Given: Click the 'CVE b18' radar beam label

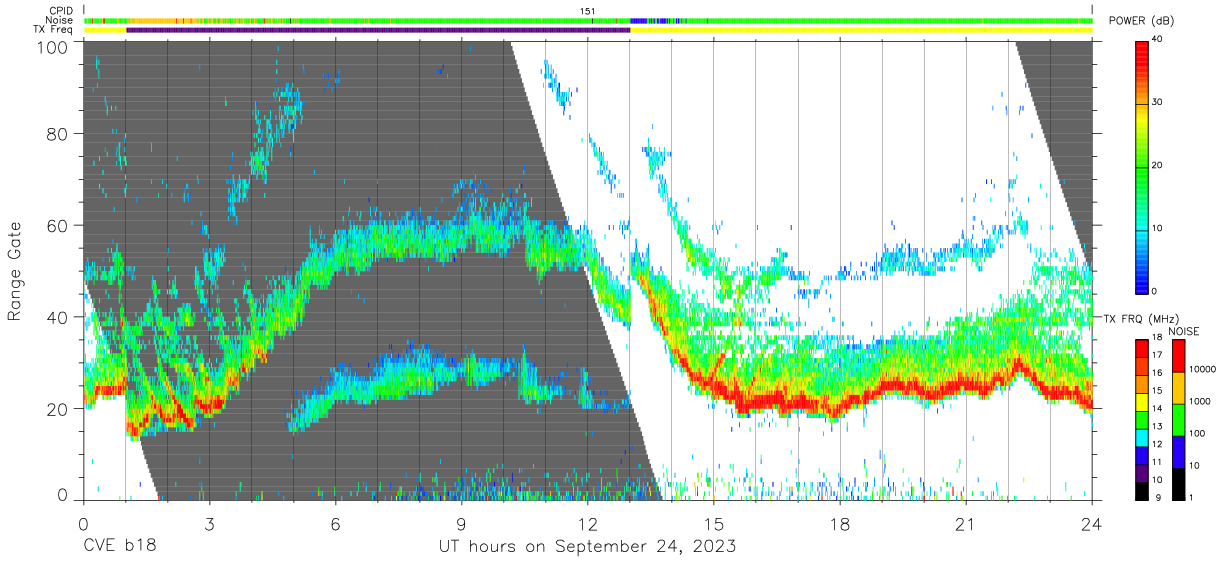Looking at the screenshot, I should [119, 547].
